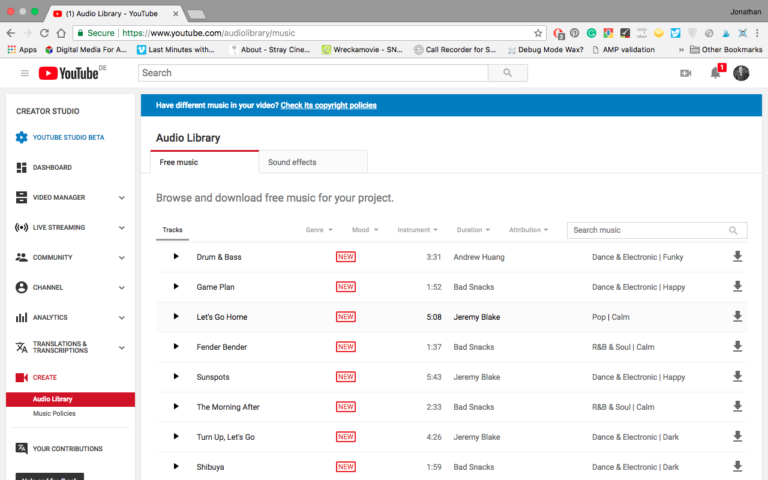This screenshot has height=480, width=768.
Task: Play The Morning After track
Action: point(176,406)
